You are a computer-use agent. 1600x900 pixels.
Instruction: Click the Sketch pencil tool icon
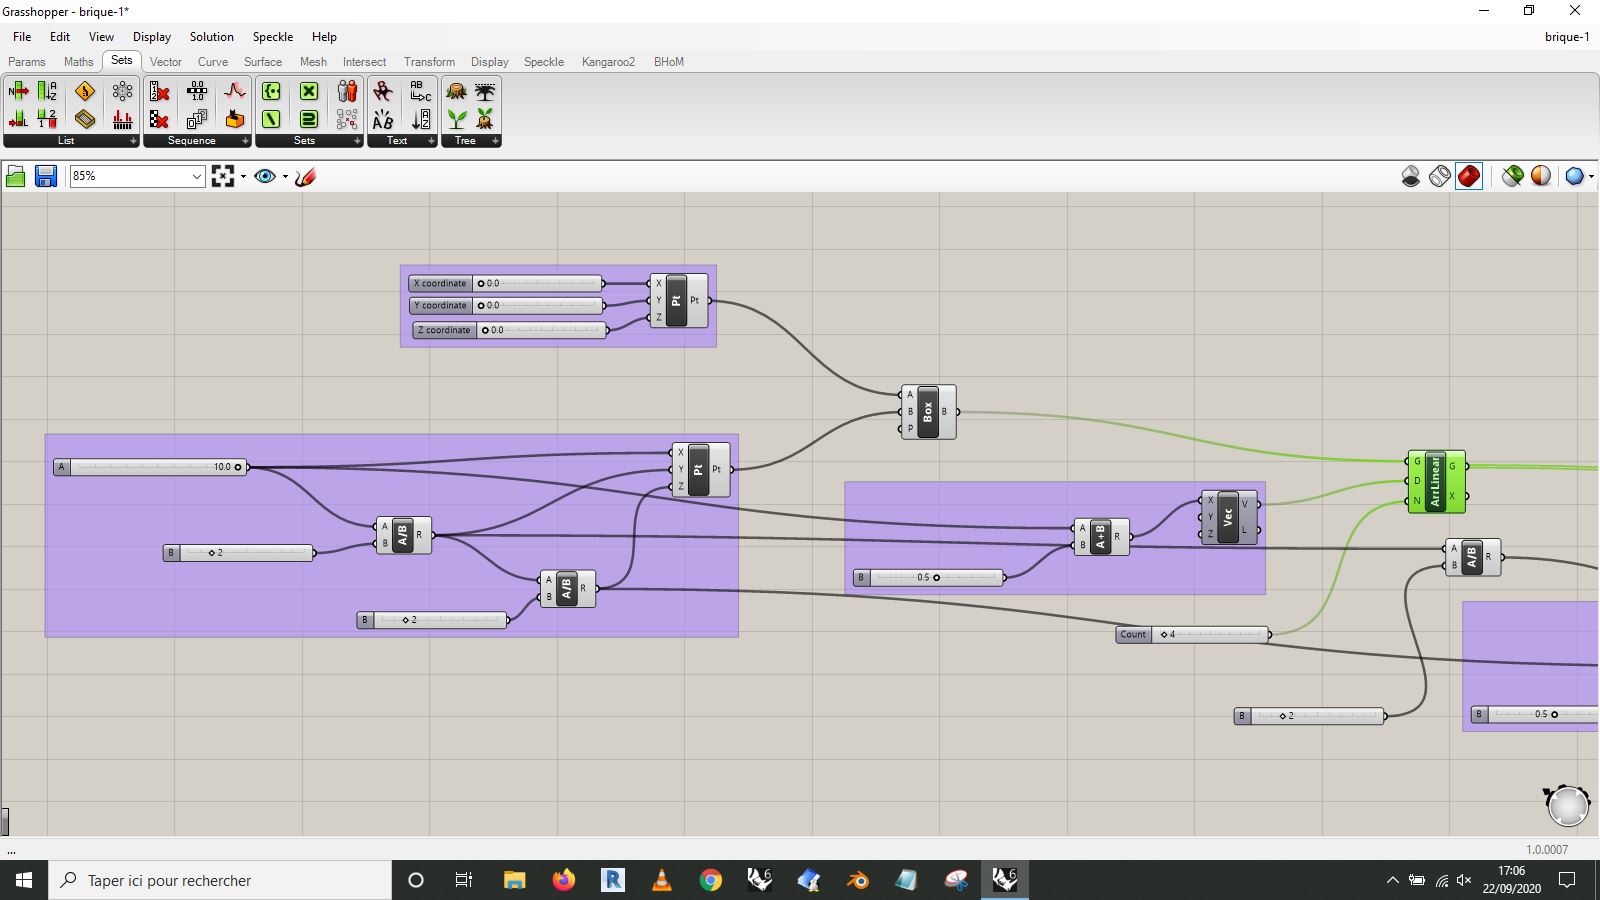[305, 177]
